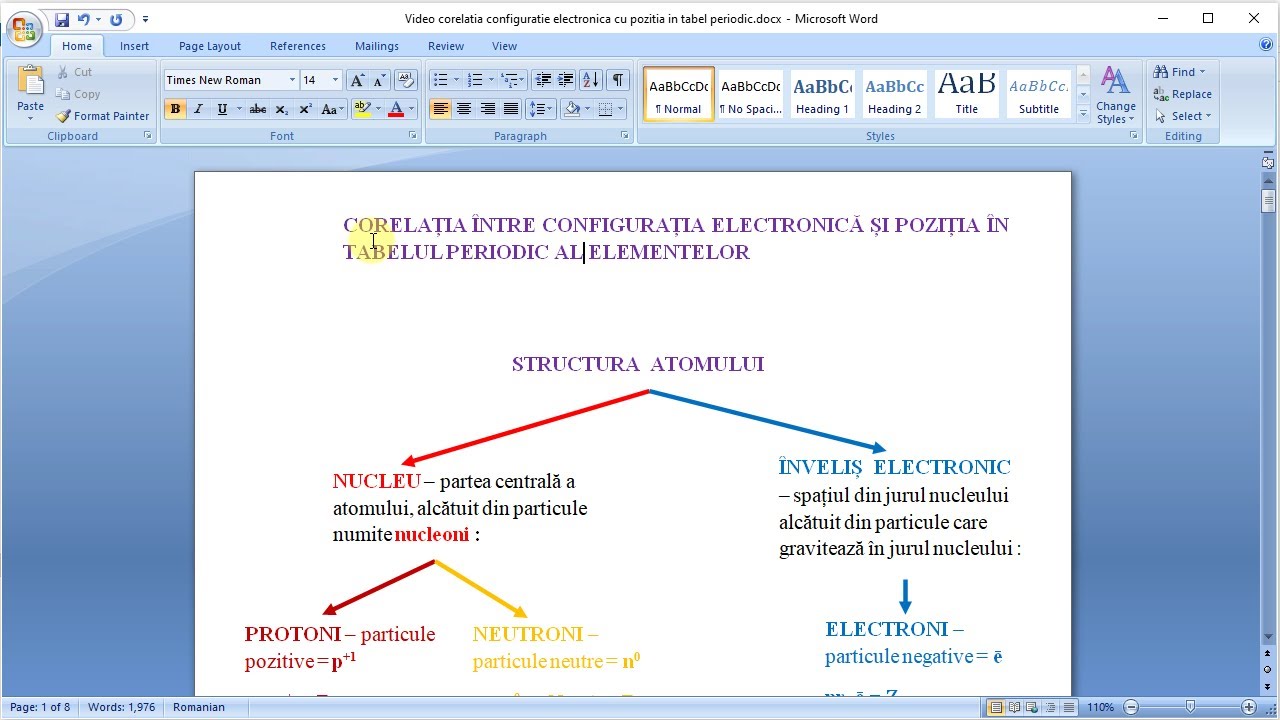Switch to Full Screen Reading view
1280x720 pixels.
tap(1014, 708)
